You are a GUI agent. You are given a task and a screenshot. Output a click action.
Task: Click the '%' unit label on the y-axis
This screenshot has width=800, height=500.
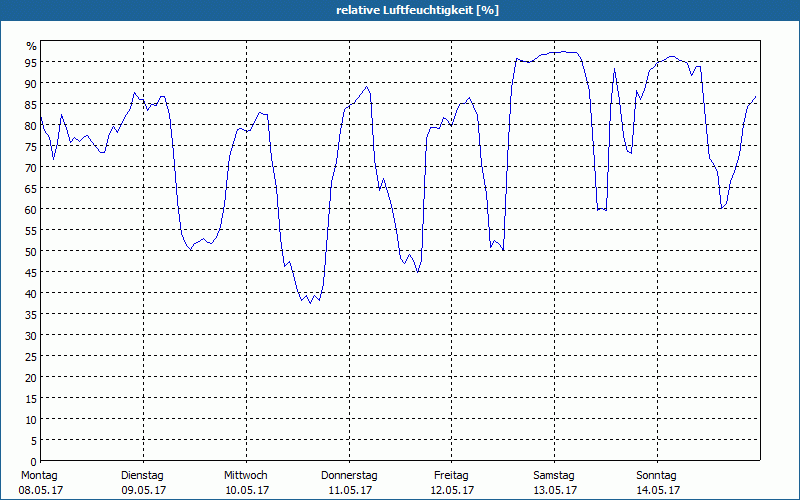[x=32, y=46]
